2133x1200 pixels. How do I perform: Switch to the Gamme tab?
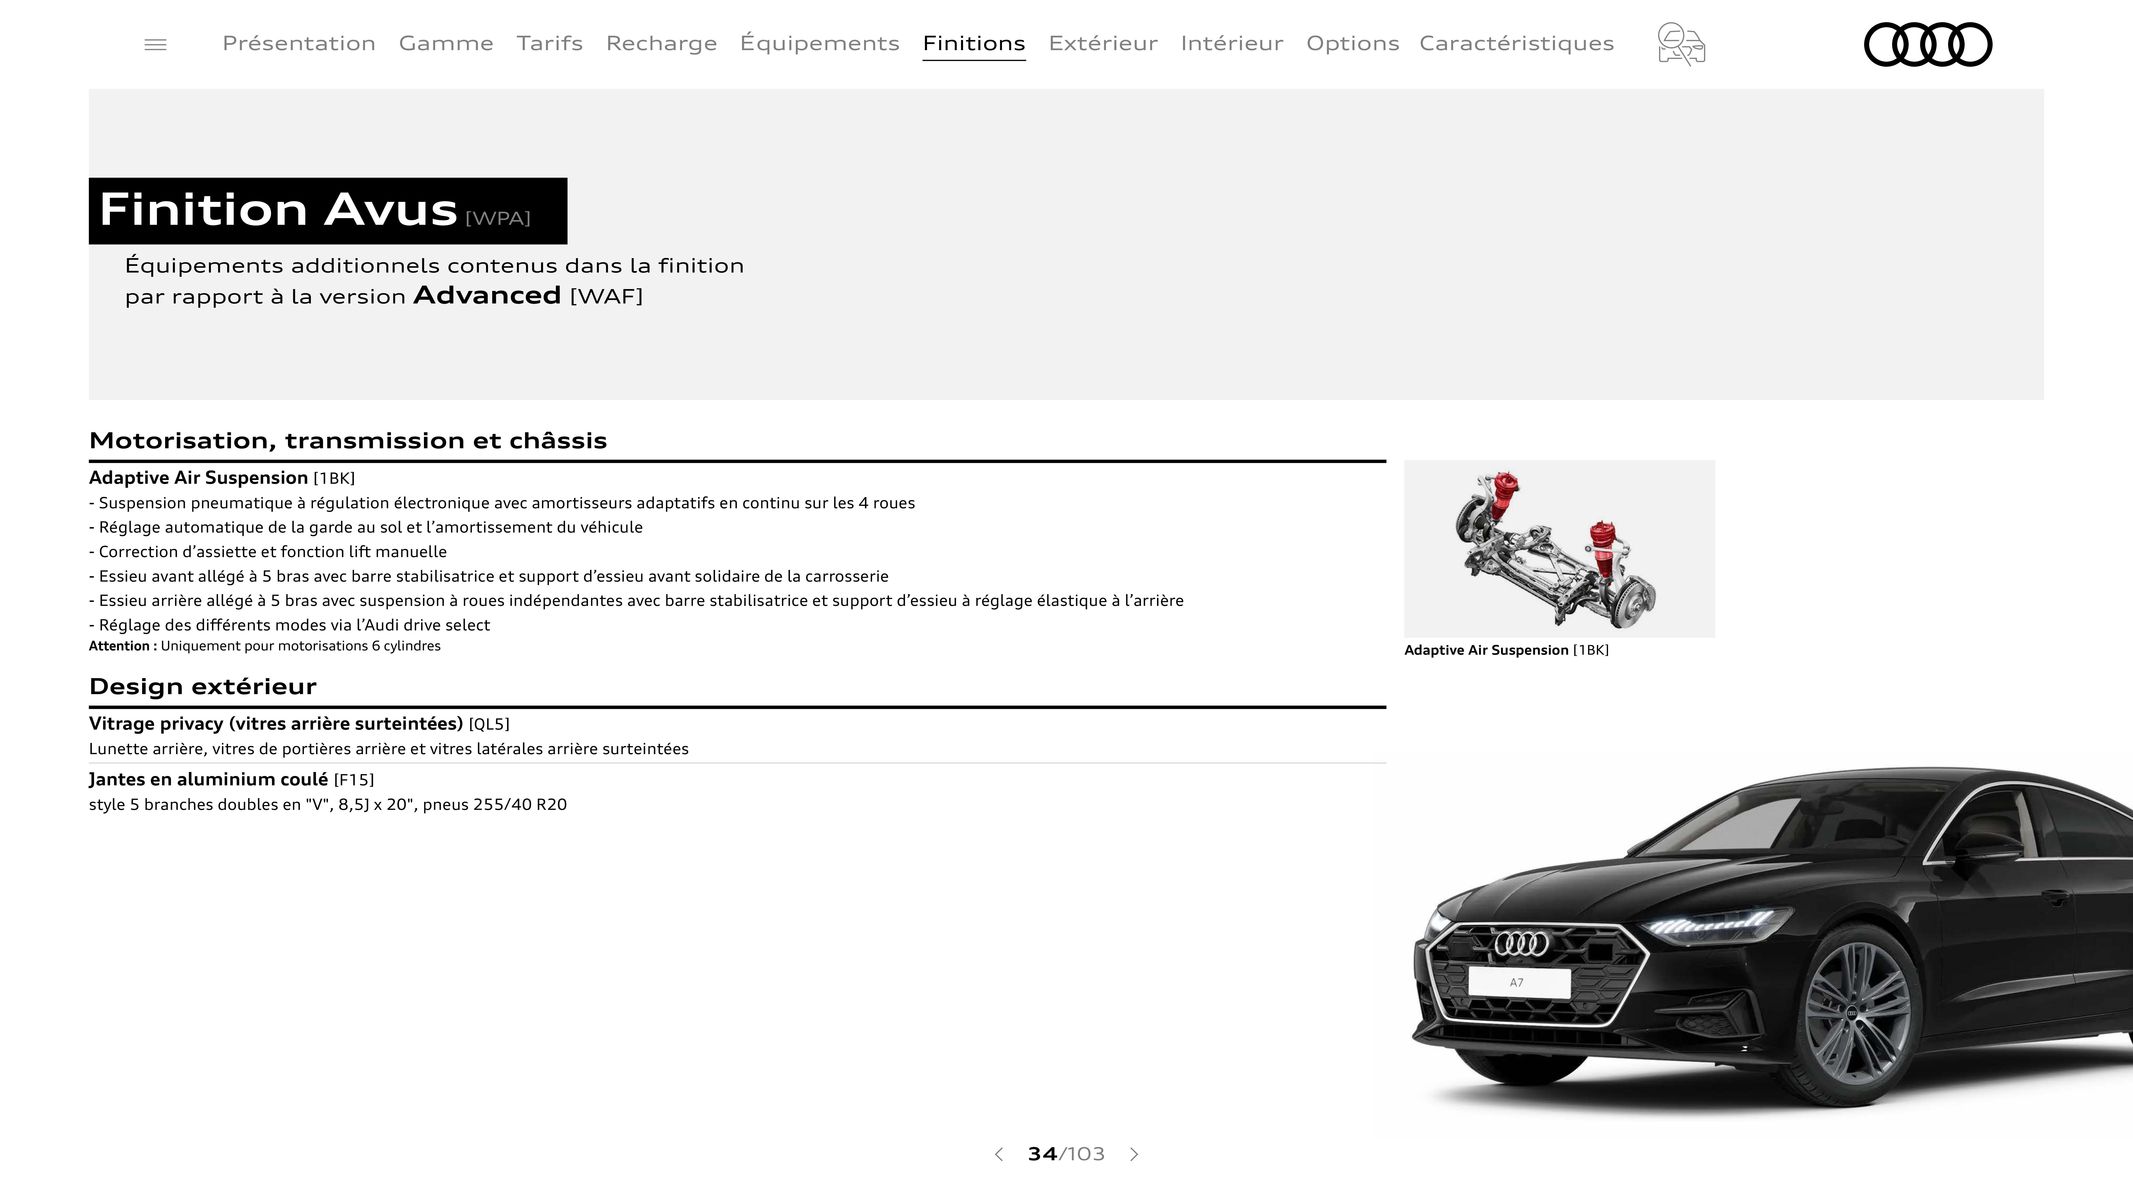(446, 43)
